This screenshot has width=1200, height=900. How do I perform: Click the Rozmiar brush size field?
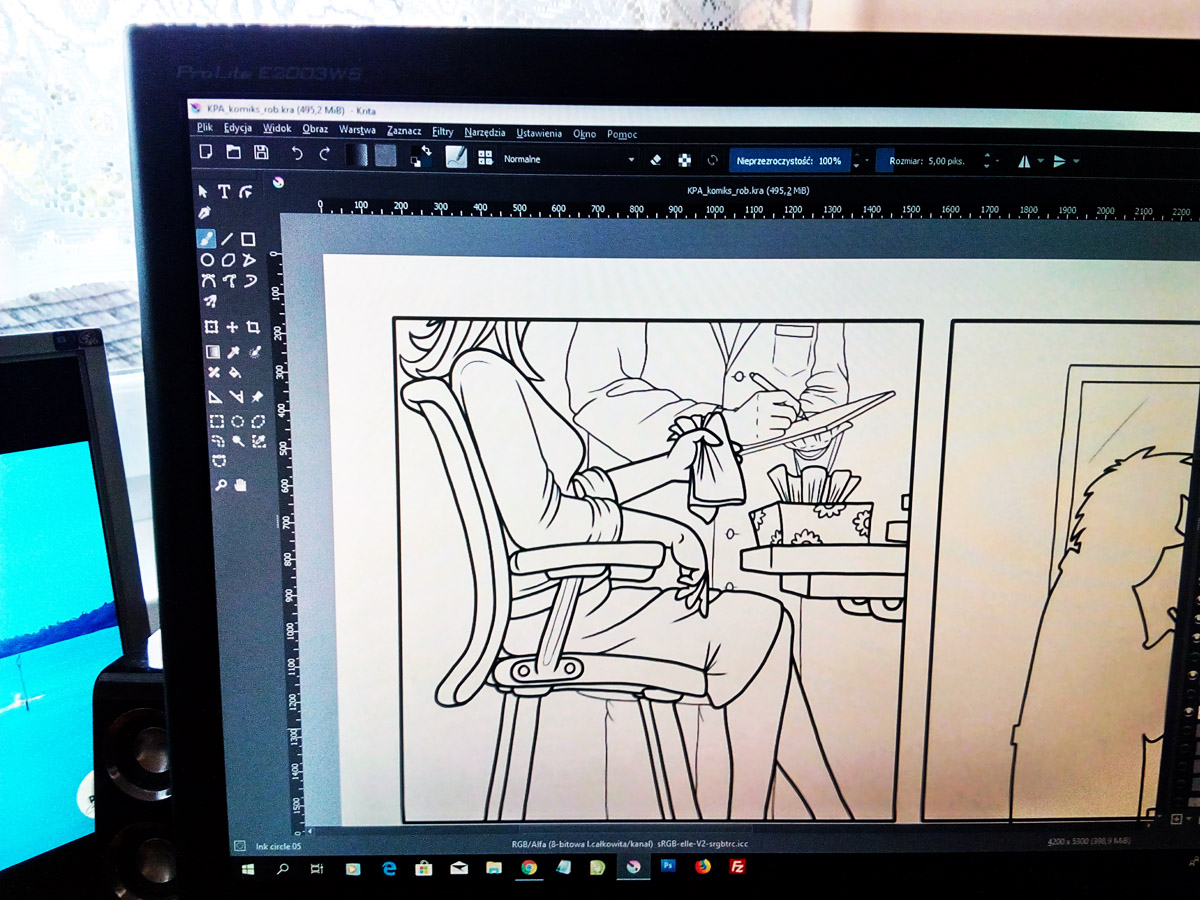tap(930, 161)
